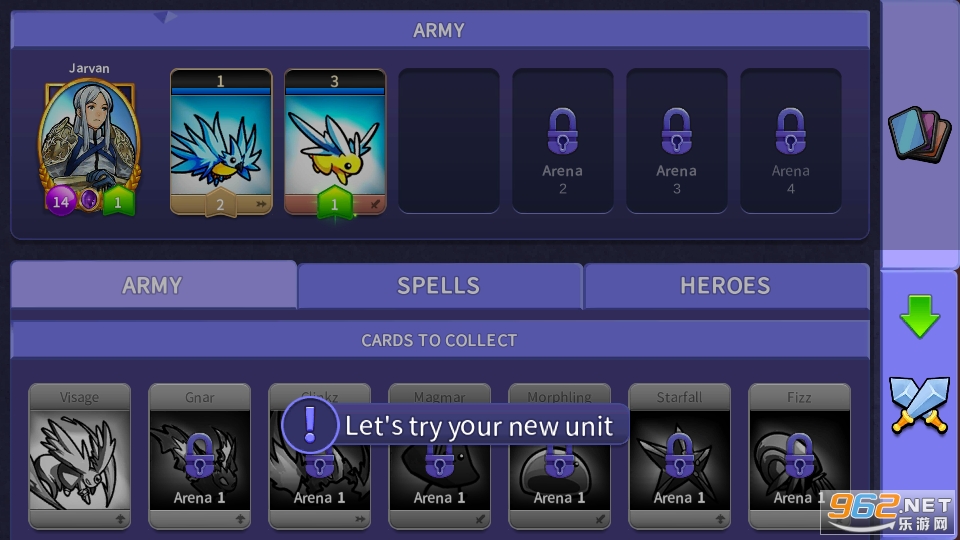This screenshot has height=540, width=960.
Task: Tap the Arena 4 locked slot
Action: coord(790,141)
